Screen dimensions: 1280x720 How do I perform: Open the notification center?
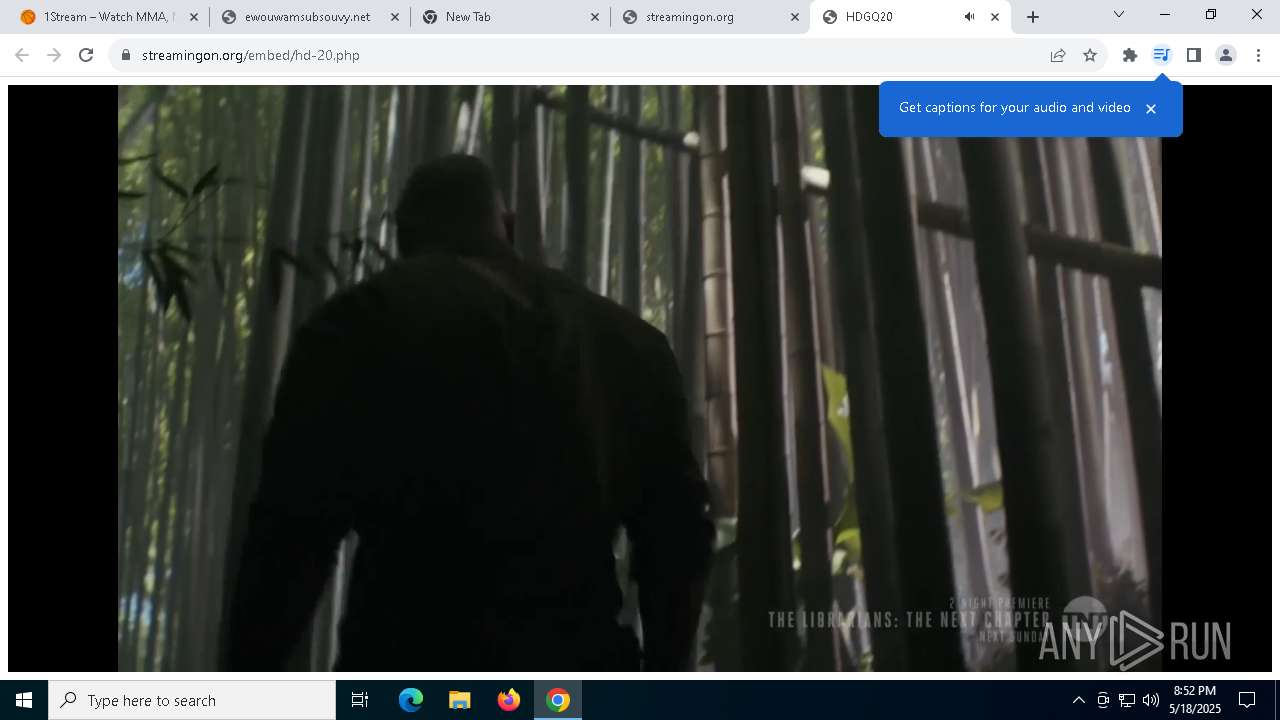click(1247, 700)
